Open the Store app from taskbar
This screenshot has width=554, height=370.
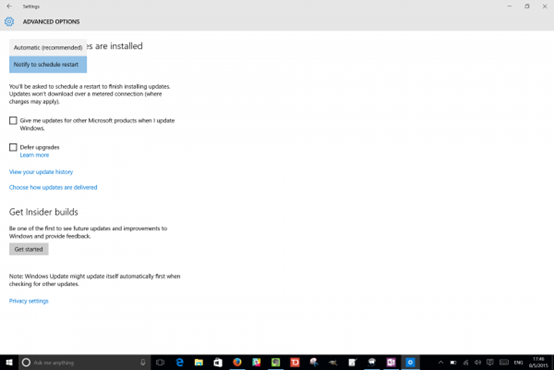coord(218,362)
